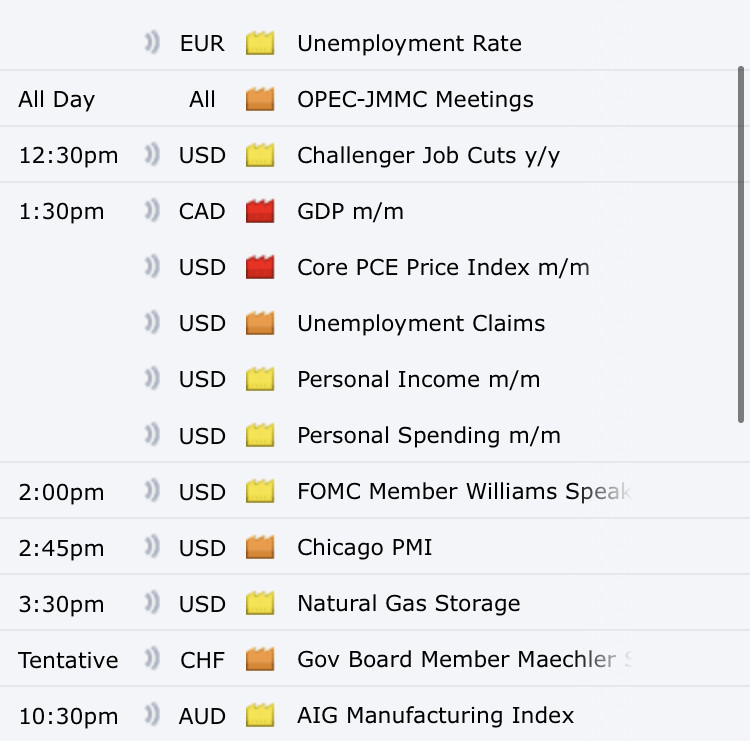Open the Personal Spending m/m event

[428, 436]
